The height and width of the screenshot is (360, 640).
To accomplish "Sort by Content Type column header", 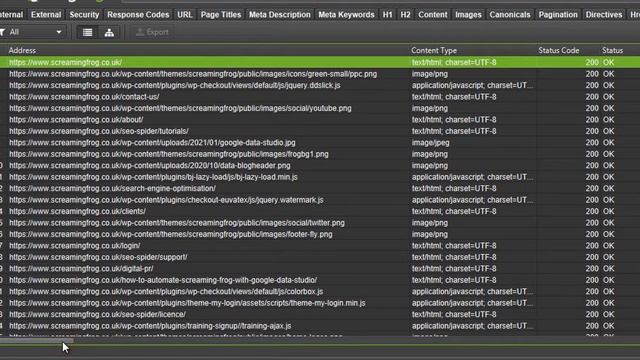I will point(434,51).
